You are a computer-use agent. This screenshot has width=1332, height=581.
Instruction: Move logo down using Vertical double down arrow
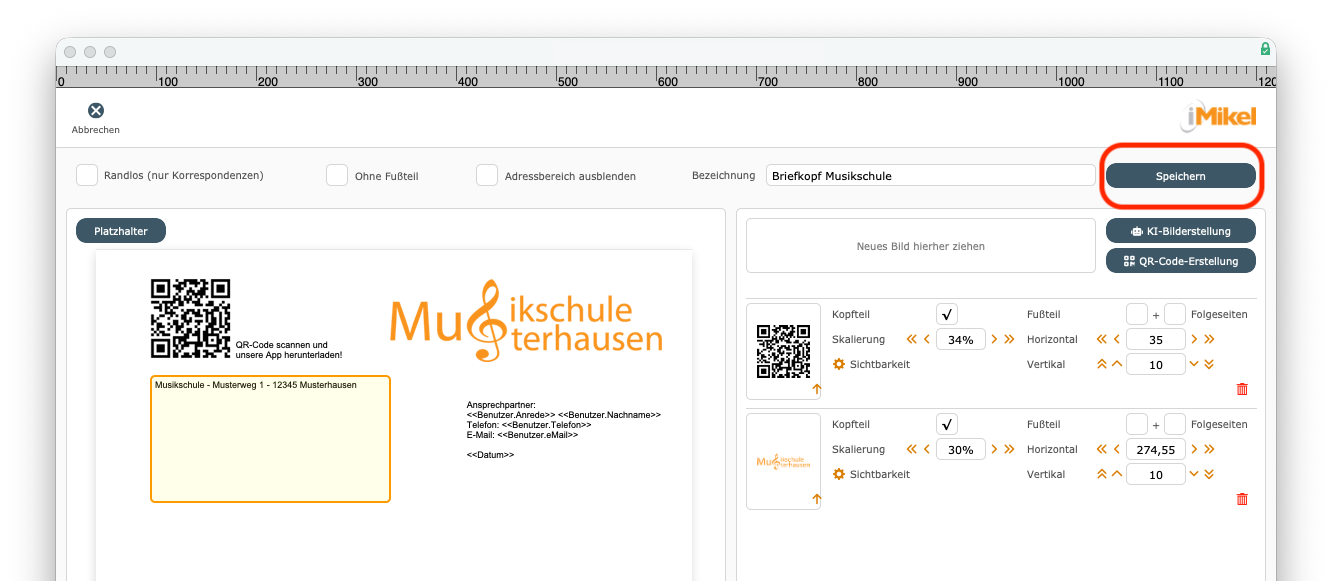[1209, 474]
